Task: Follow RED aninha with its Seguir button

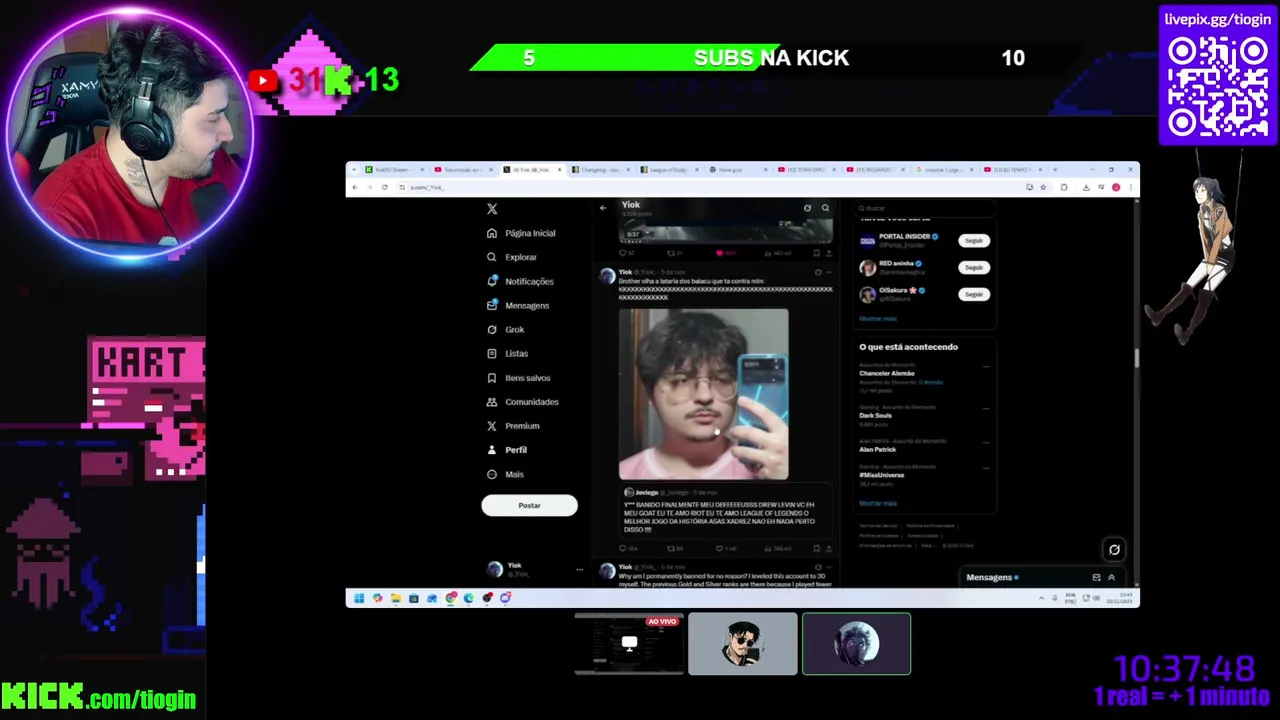Action: coord(974,267)
